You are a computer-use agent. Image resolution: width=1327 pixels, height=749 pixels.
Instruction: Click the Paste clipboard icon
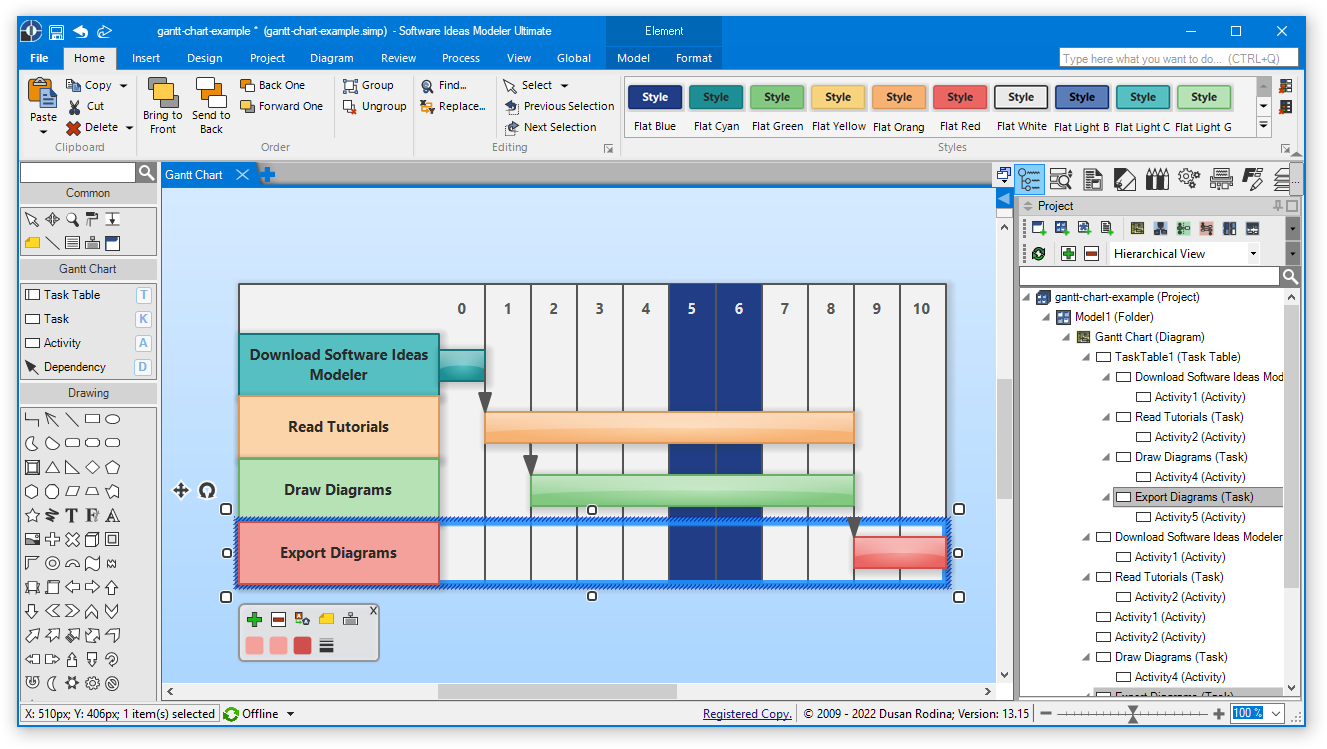[x=42, y=93]
